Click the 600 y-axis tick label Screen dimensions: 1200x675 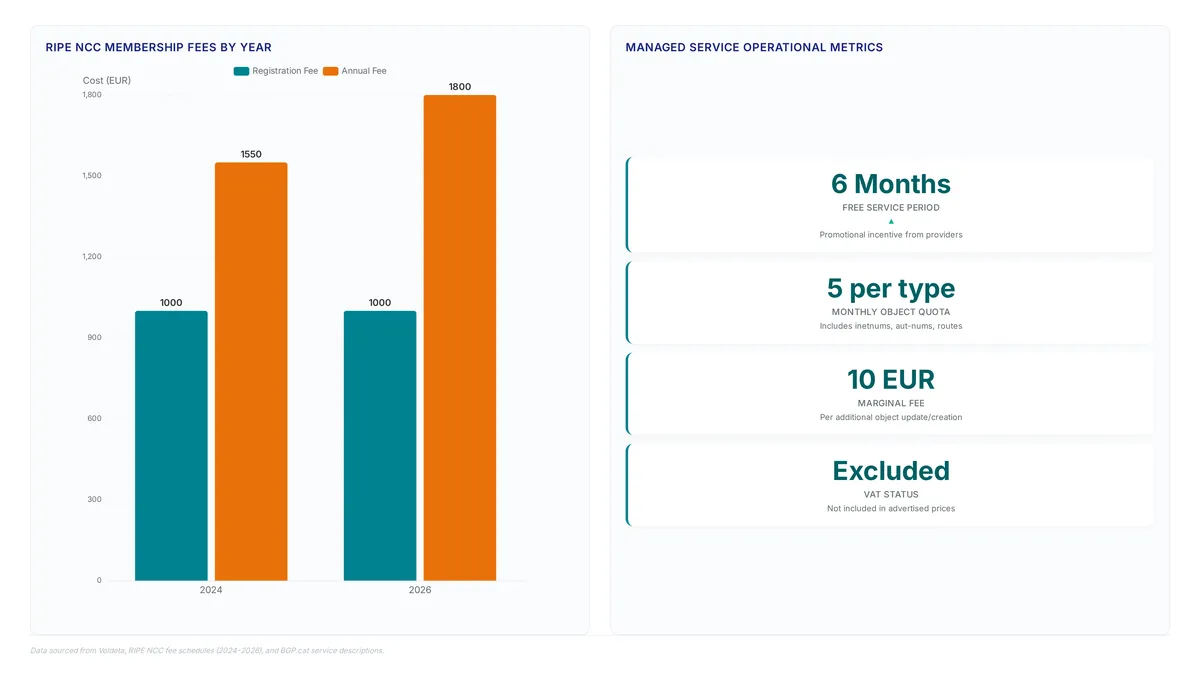(x=94, y=419)
